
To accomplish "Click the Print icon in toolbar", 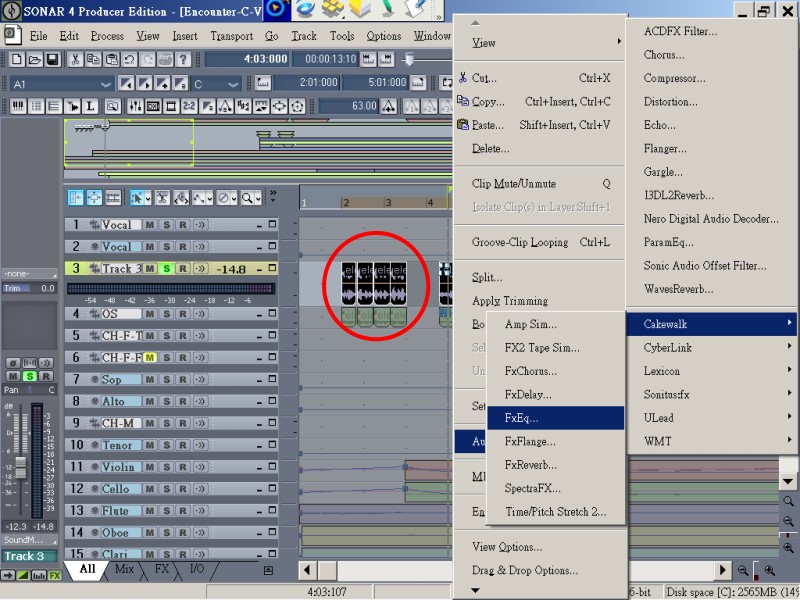I will tap(166, 60).
